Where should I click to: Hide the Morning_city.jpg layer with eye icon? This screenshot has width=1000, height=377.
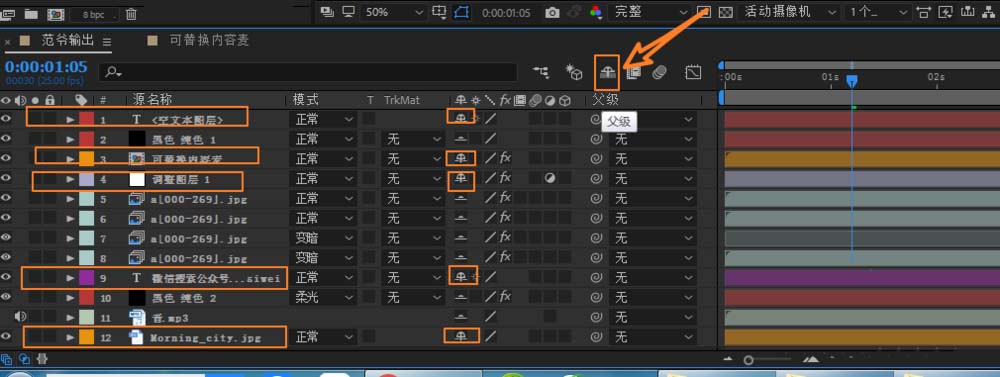(6, 336)
